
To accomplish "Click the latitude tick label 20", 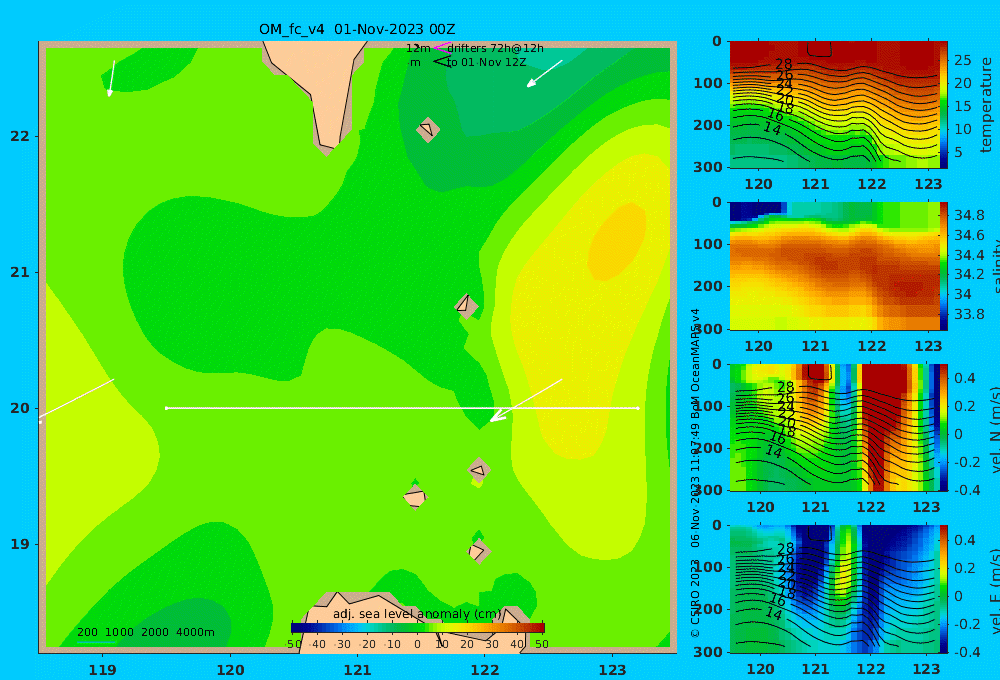I will [20, 408].
